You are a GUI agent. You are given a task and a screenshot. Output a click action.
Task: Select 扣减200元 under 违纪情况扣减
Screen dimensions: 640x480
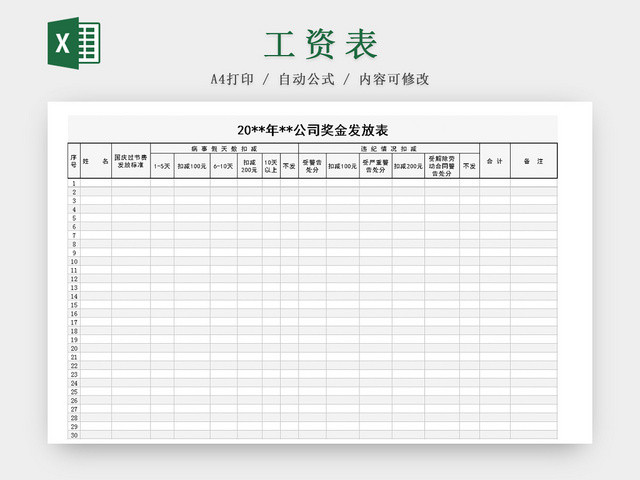pyautogui.click(x=408, y=166)
